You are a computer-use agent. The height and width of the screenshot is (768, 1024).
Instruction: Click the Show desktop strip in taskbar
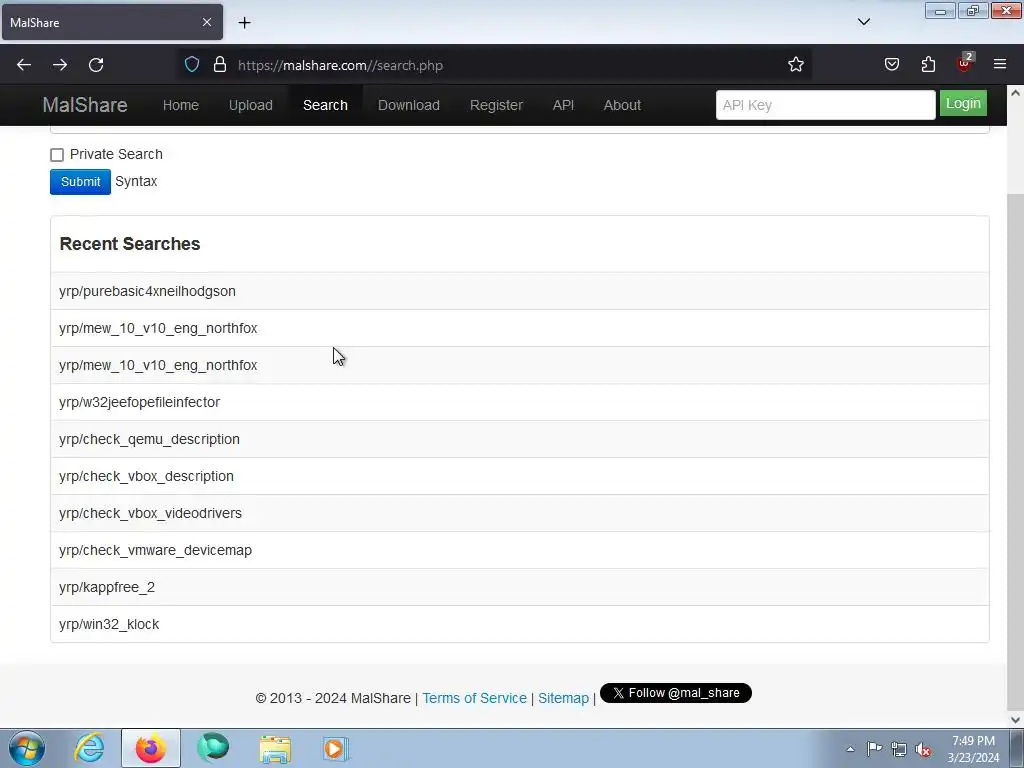(1017, 748)
